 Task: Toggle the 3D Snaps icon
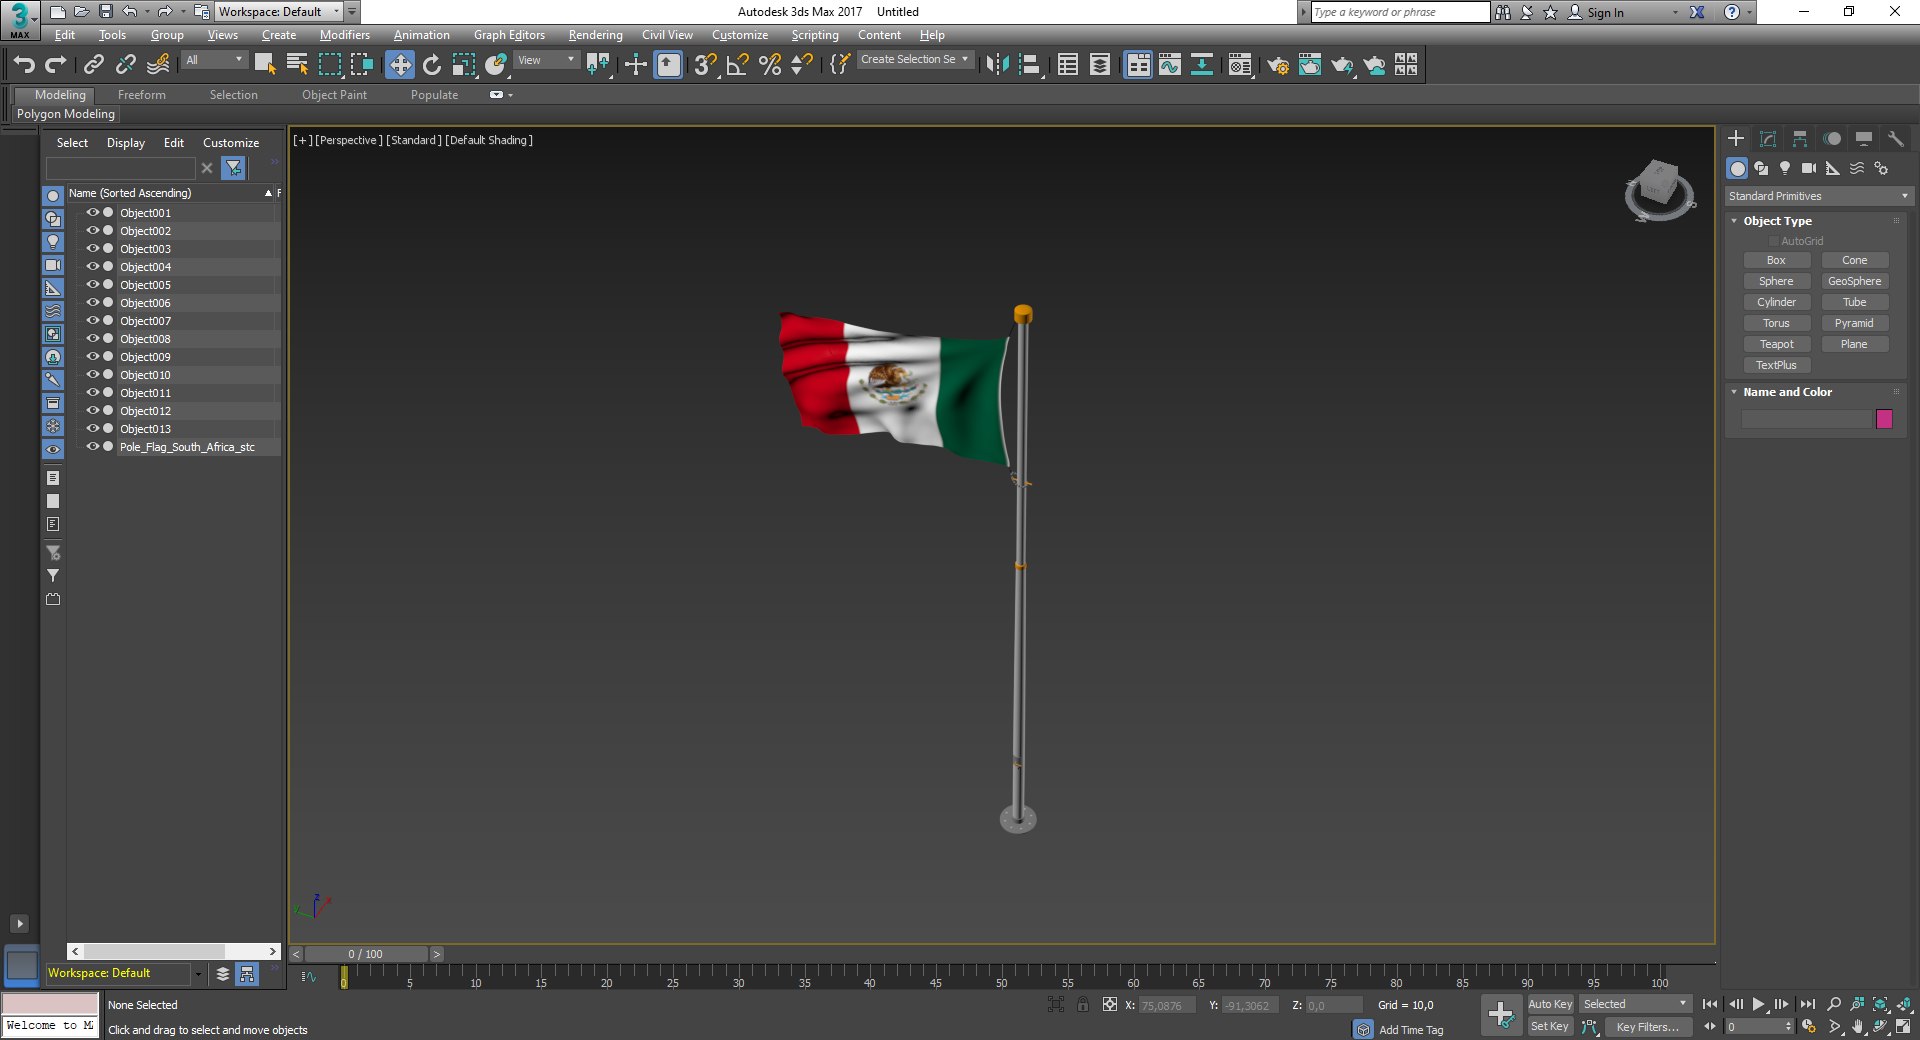tap(706, 65)
